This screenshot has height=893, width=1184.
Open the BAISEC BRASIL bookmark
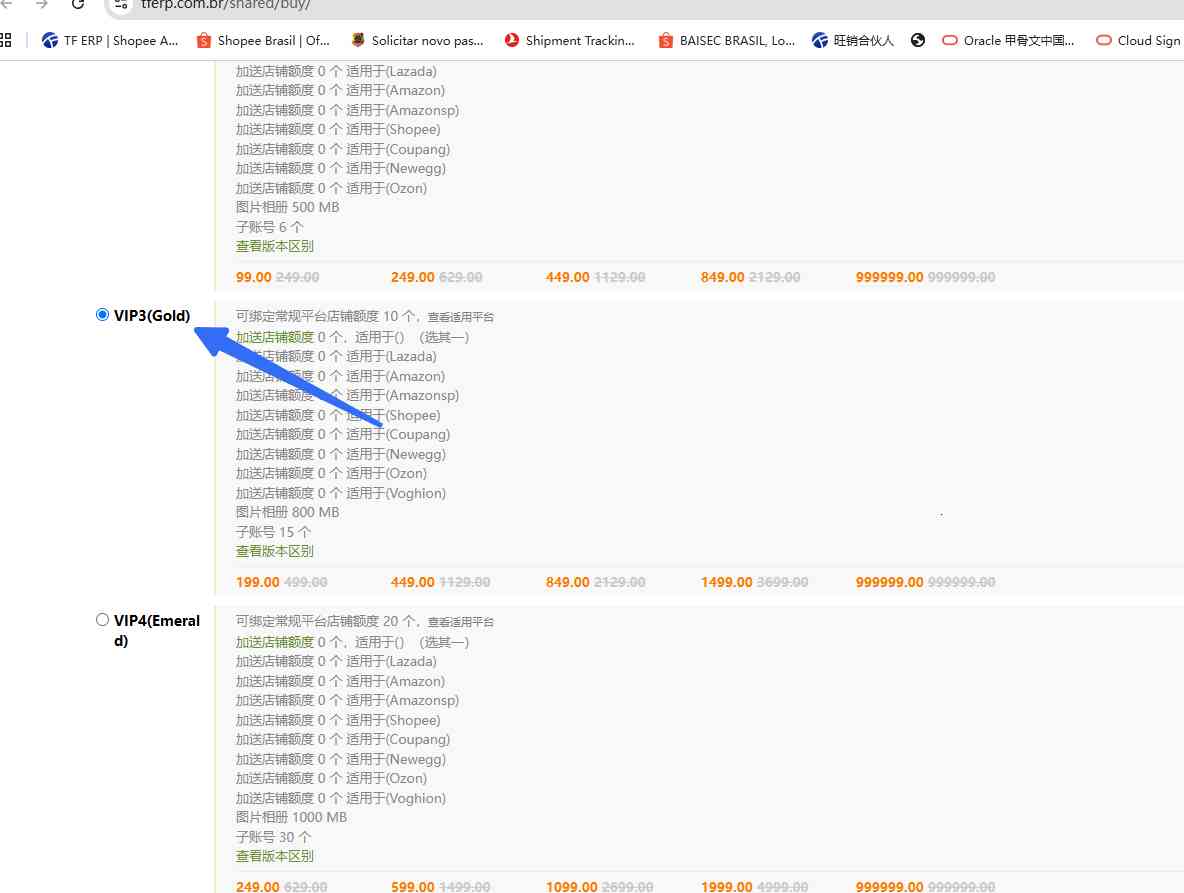point(726,41)
